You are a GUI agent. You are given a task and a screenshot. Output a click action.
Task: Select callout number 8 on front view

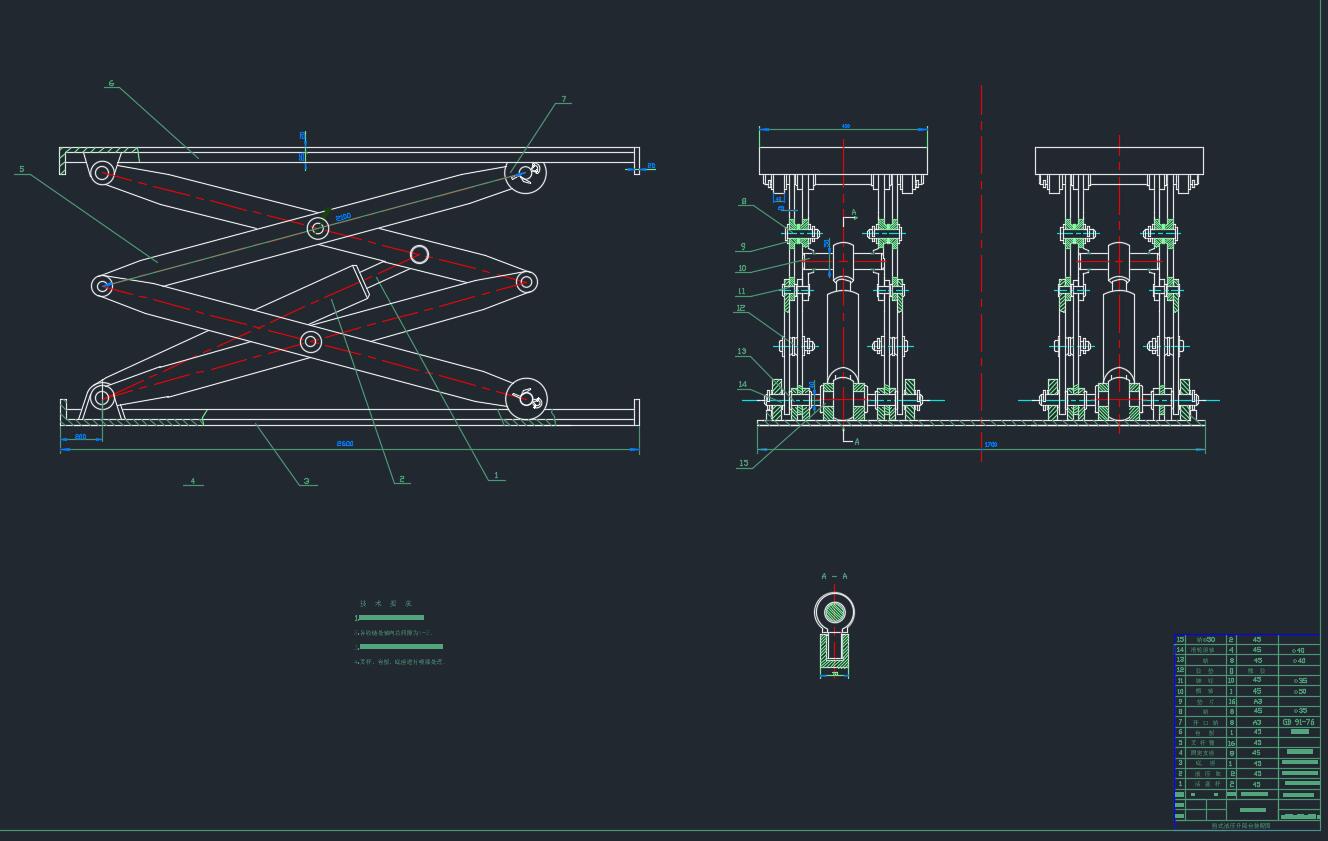[x=744, y=201]
